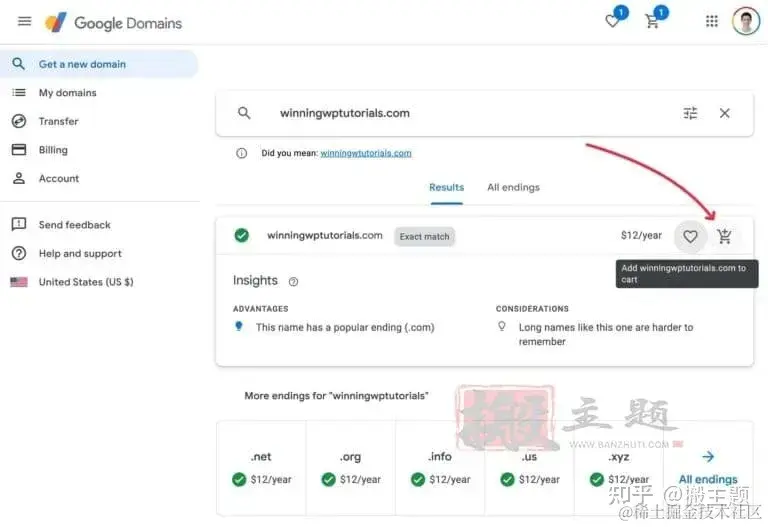Click the green check under .info
The height and width of the screenshot is (527, 768).
click(x=418, y=479)
